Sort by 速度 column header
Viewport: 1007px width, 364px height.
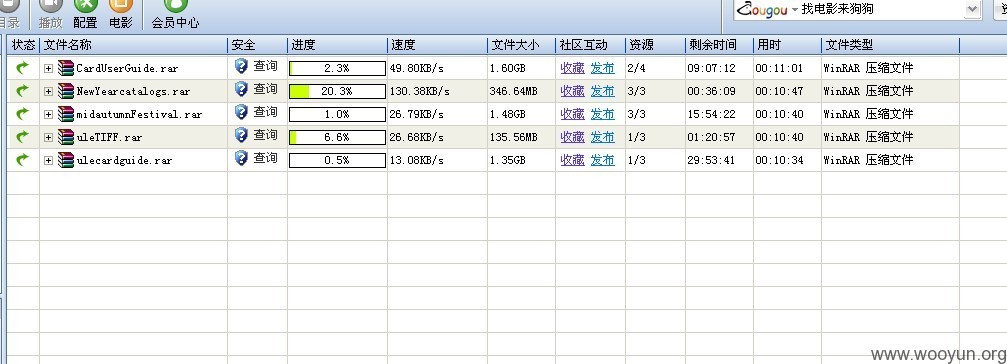pyautogui.click(x=437, y=45)
